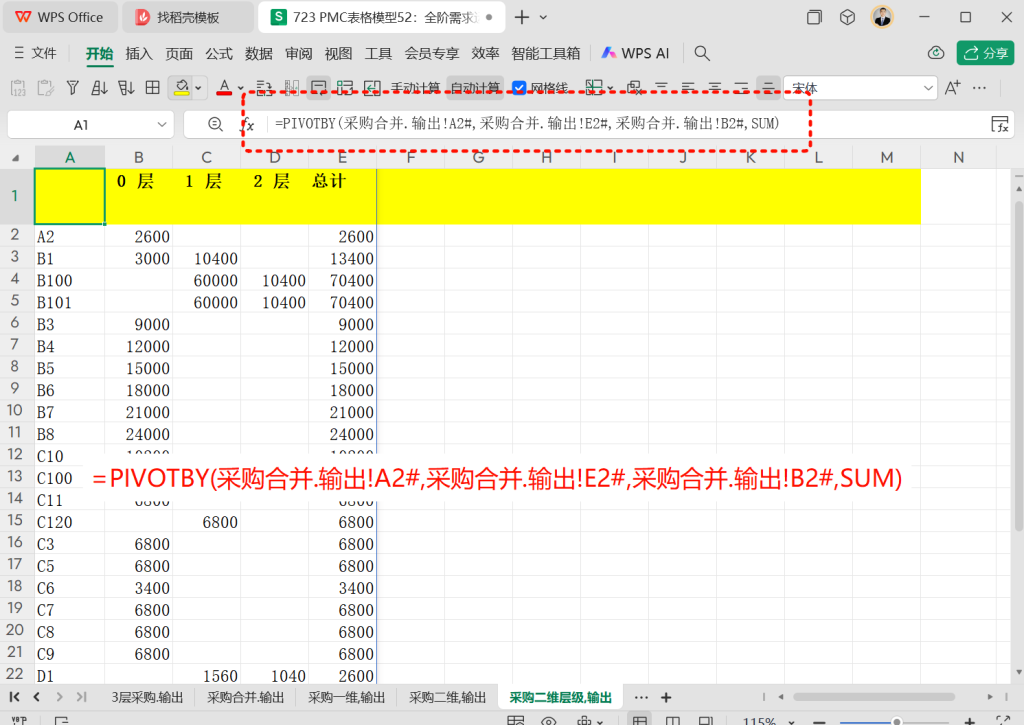Toggle the 网格线 gridlines checkbox
This screenshot has width=1024, height=725.
tap(519, 88)
